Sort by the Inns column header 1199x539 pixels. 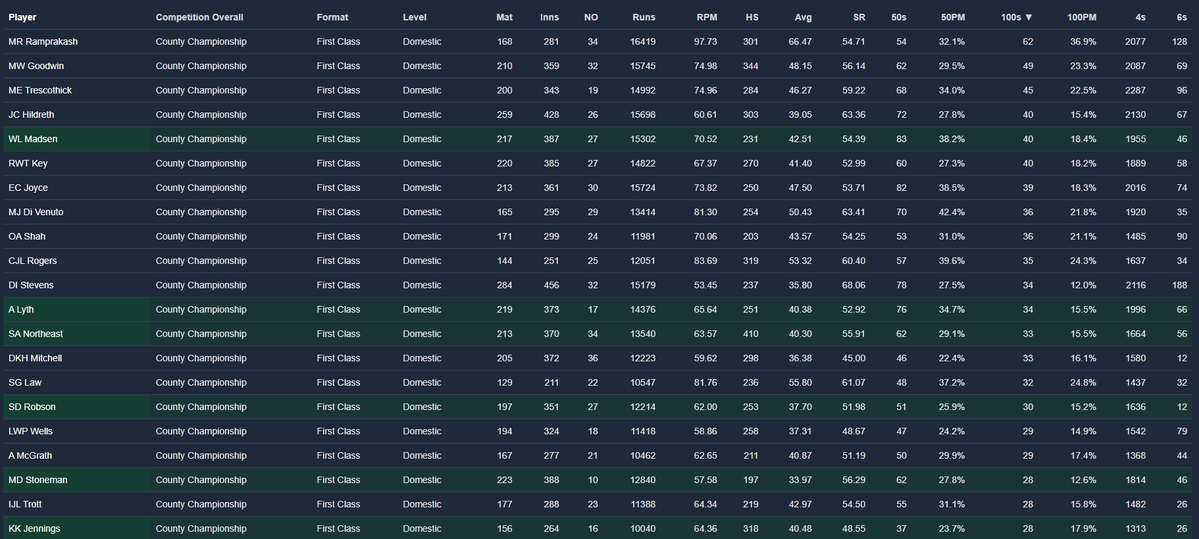pyautogui.click(x=549, y=17)
